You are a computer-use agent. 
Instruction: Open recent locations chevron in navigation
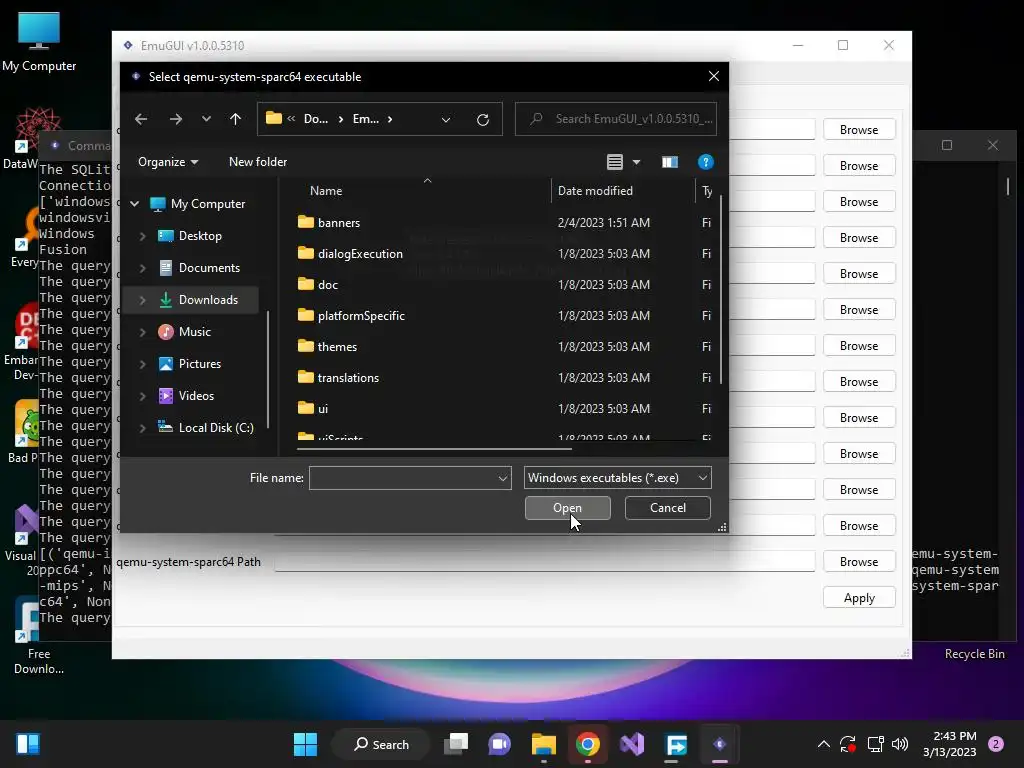click(x=206, y=119)
